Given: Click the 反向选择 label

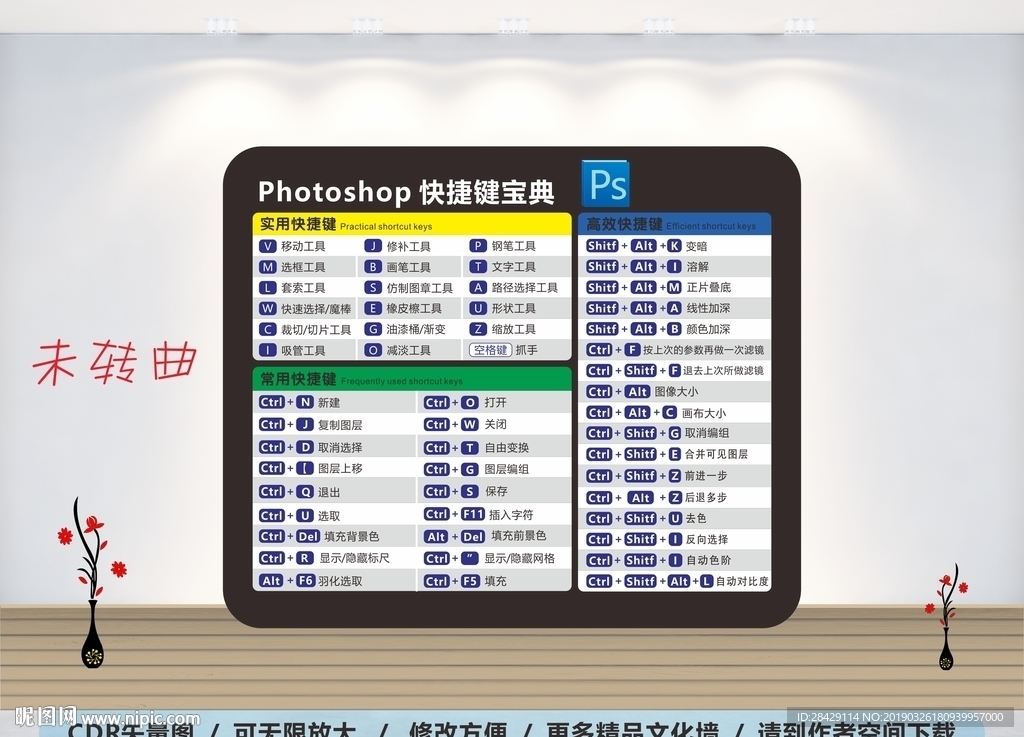Looking at the screenshot, I should pyautogui.click(x=707, y=540).
